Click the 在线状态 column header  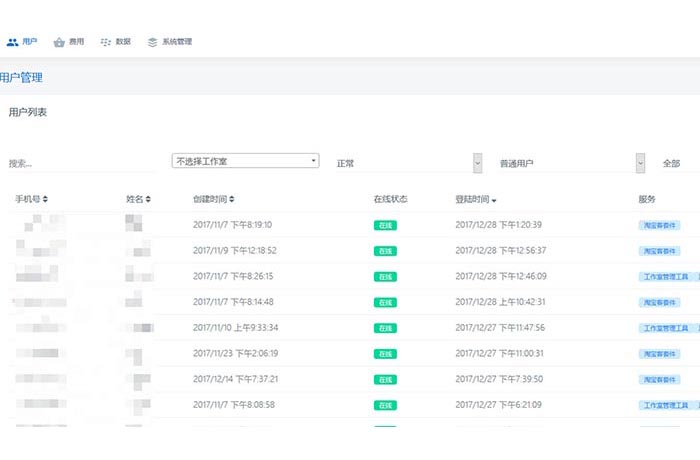[x=390, y=199]
